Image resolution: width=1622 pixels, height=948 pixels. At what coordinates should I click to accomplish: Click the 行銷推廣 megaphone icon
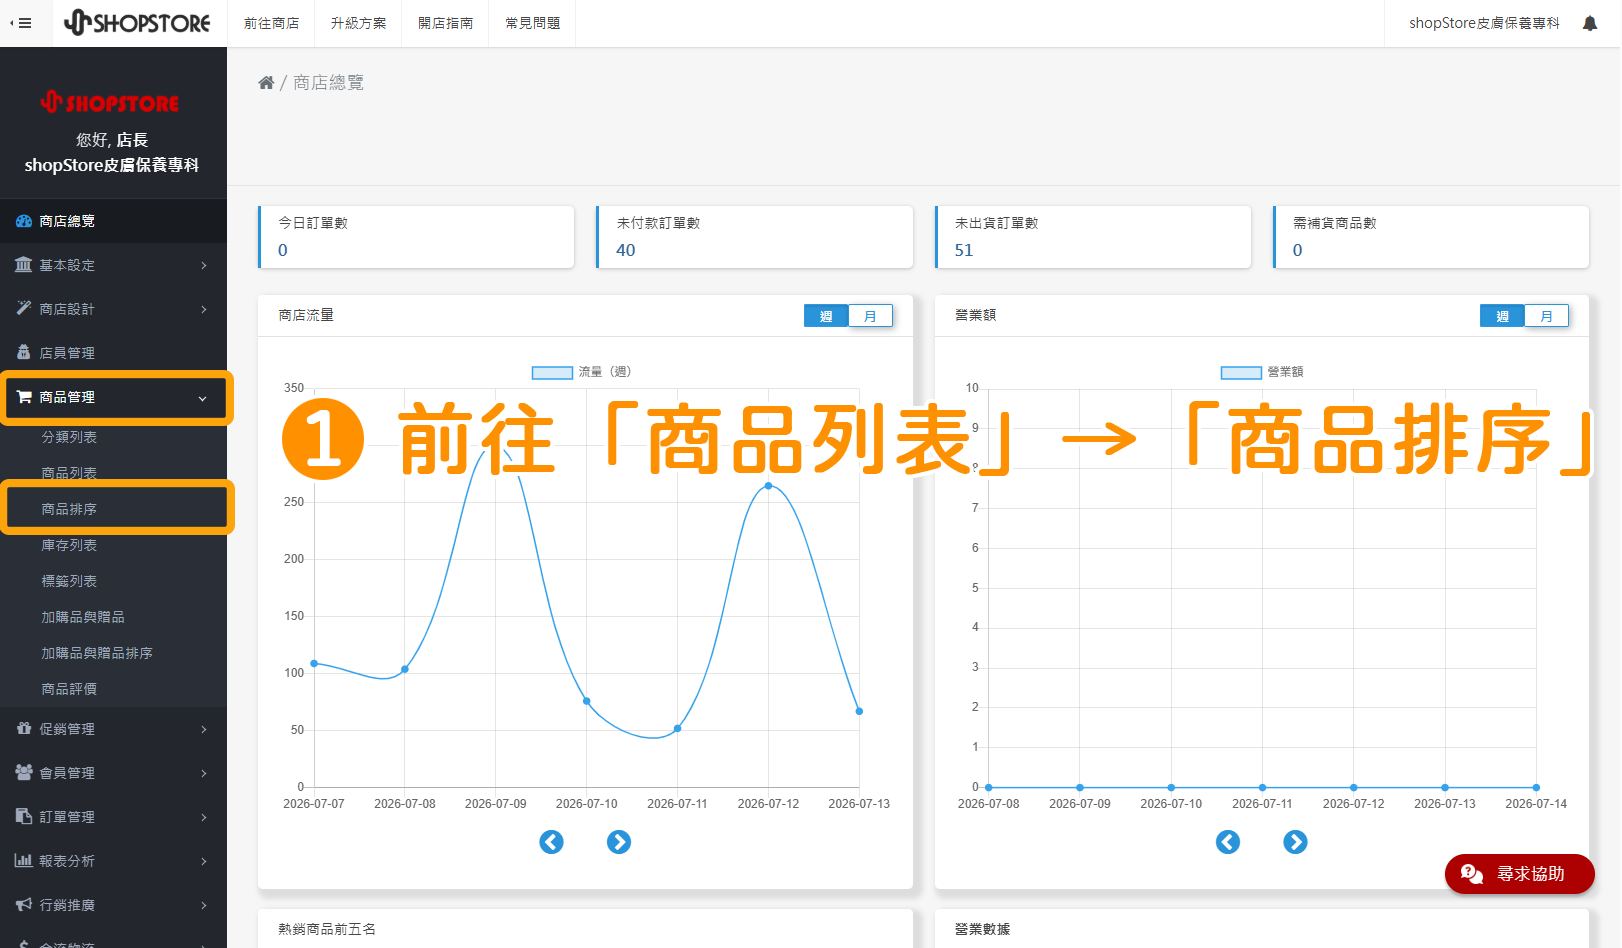(x=24, y=905)
